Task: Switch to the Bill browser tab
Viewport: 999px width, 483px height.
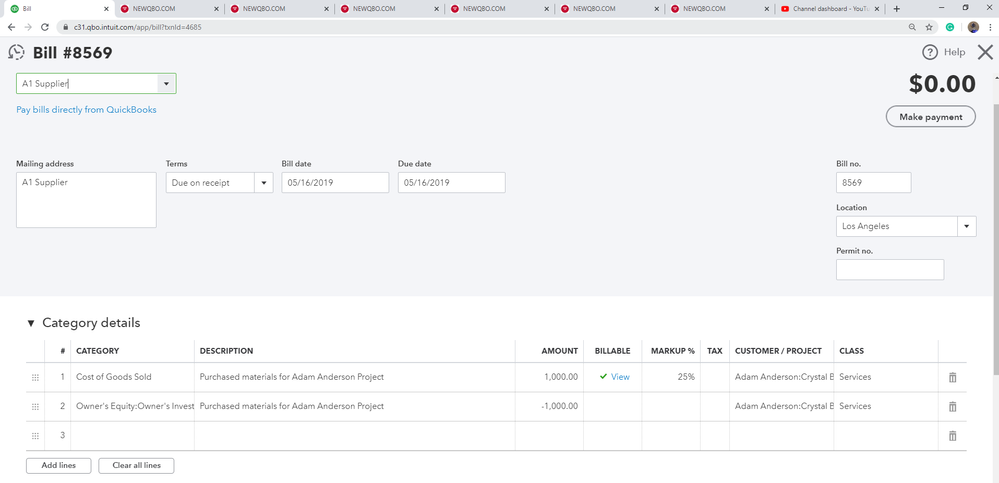Action: click(x=59, y=9)
